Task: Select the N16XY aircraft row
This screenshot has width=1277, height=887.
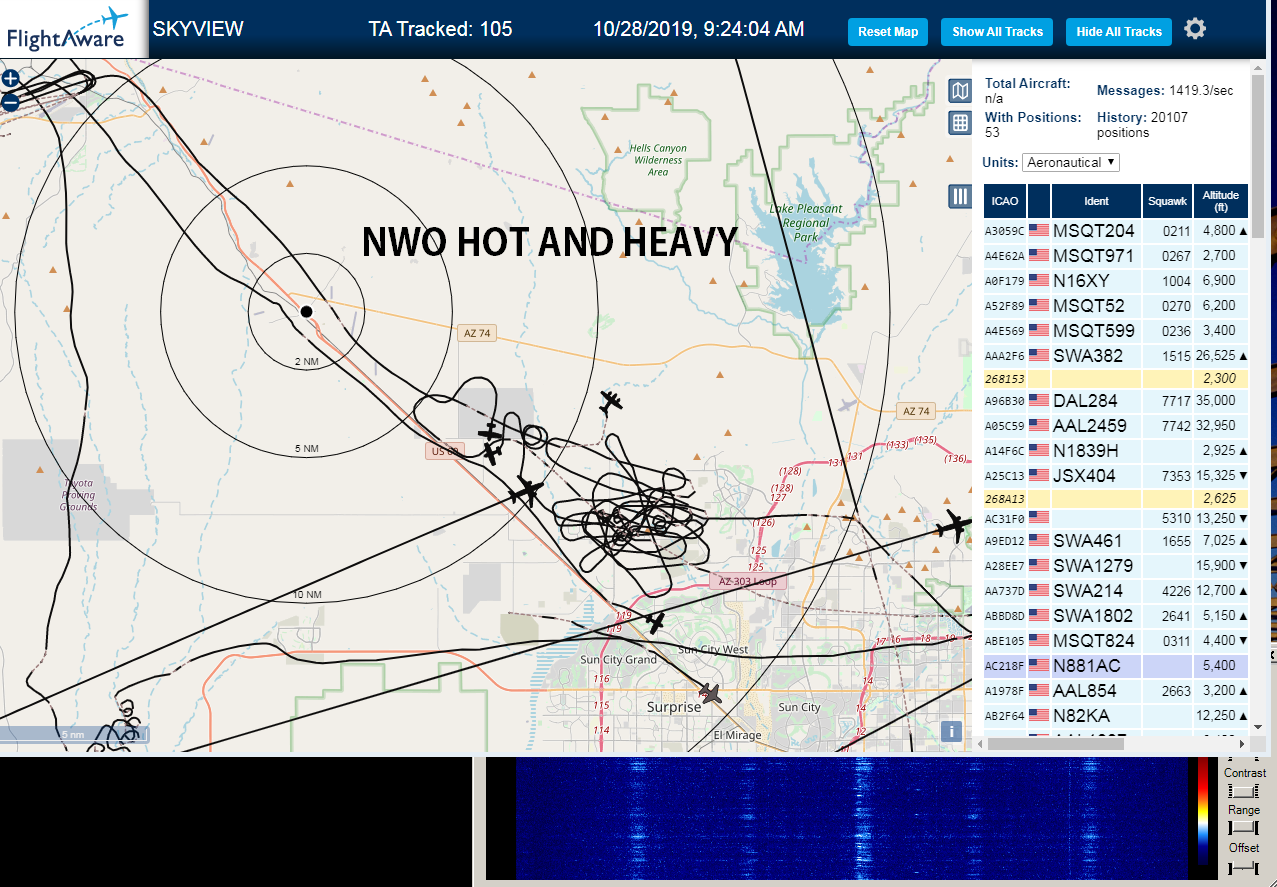Action: [1116, 281]
